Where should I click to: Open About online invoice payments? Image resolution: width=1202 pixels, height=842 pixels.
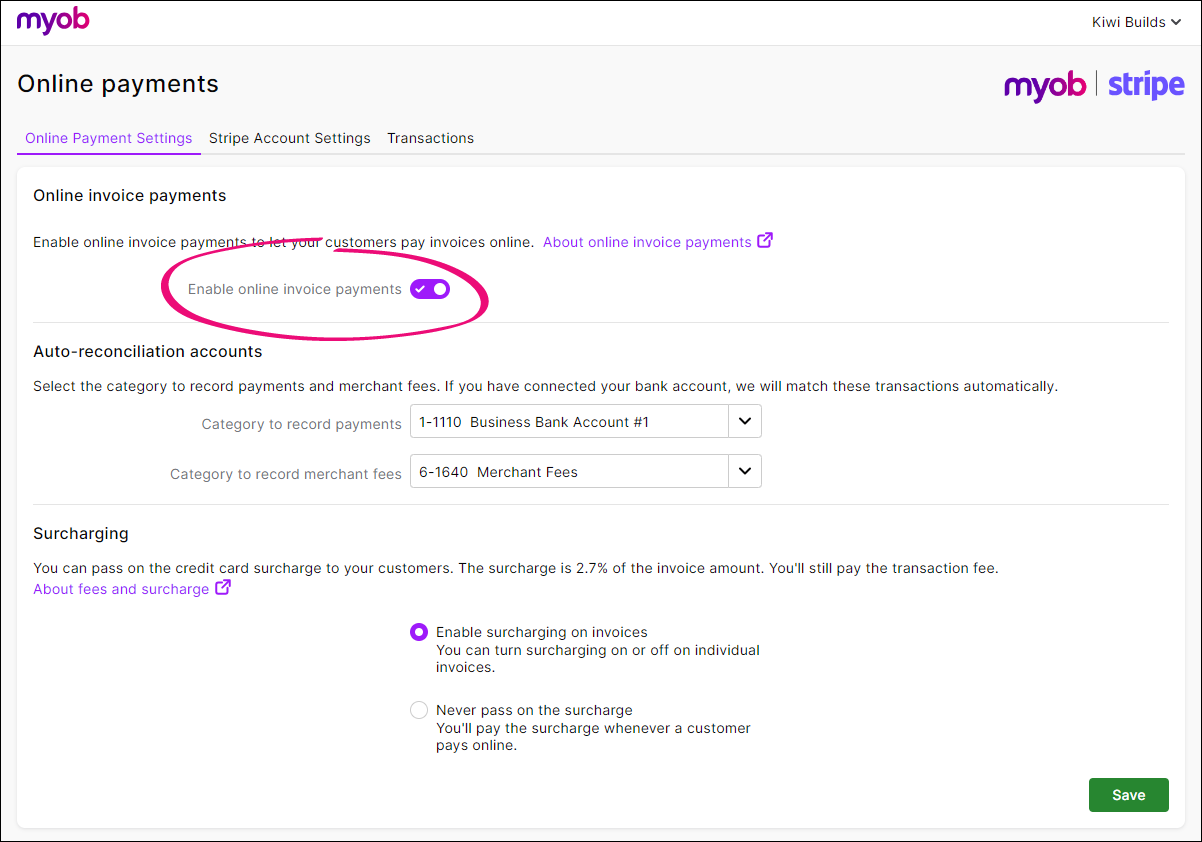pyautogui.click(x=645, y=241)
